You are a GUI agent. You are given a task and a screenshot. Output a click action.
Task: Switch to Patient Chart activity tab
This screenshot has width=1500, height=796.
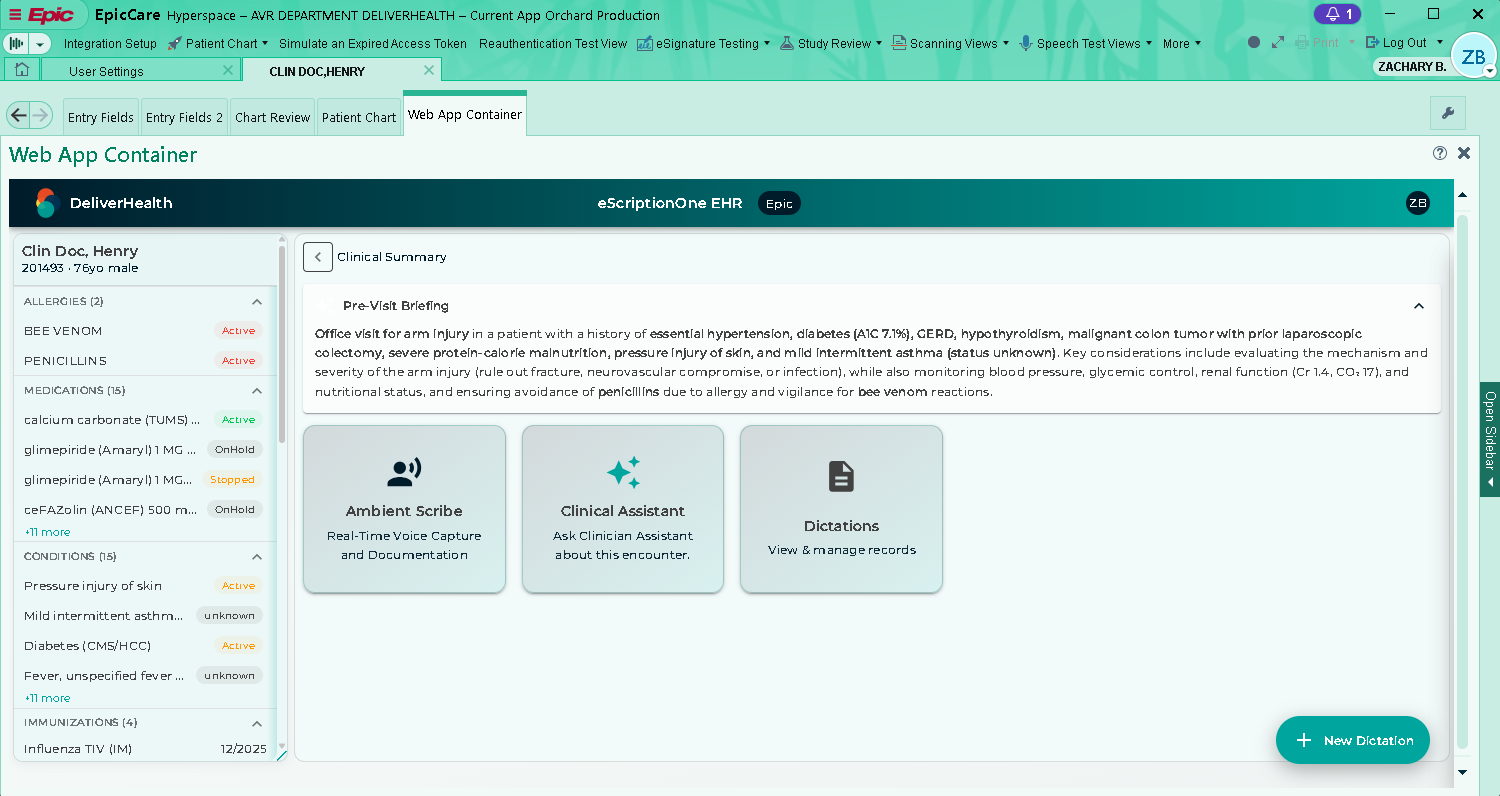359,117
